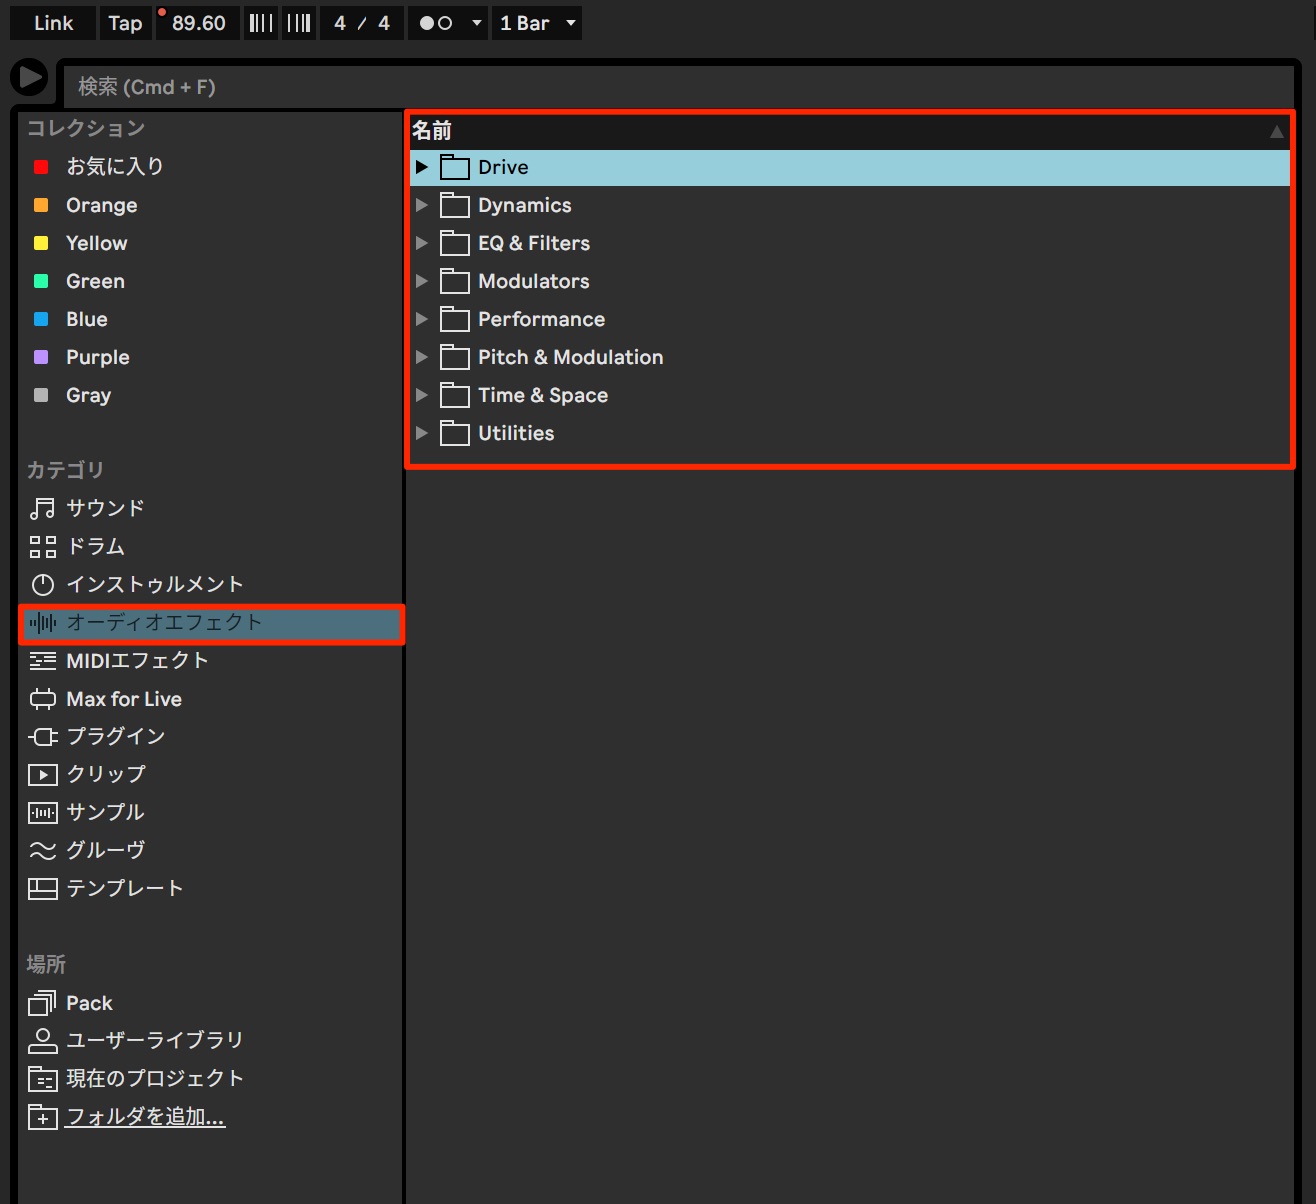Expand the Utilities folder triangle
The image size is (1316, 1204).
tap(422, 433)
